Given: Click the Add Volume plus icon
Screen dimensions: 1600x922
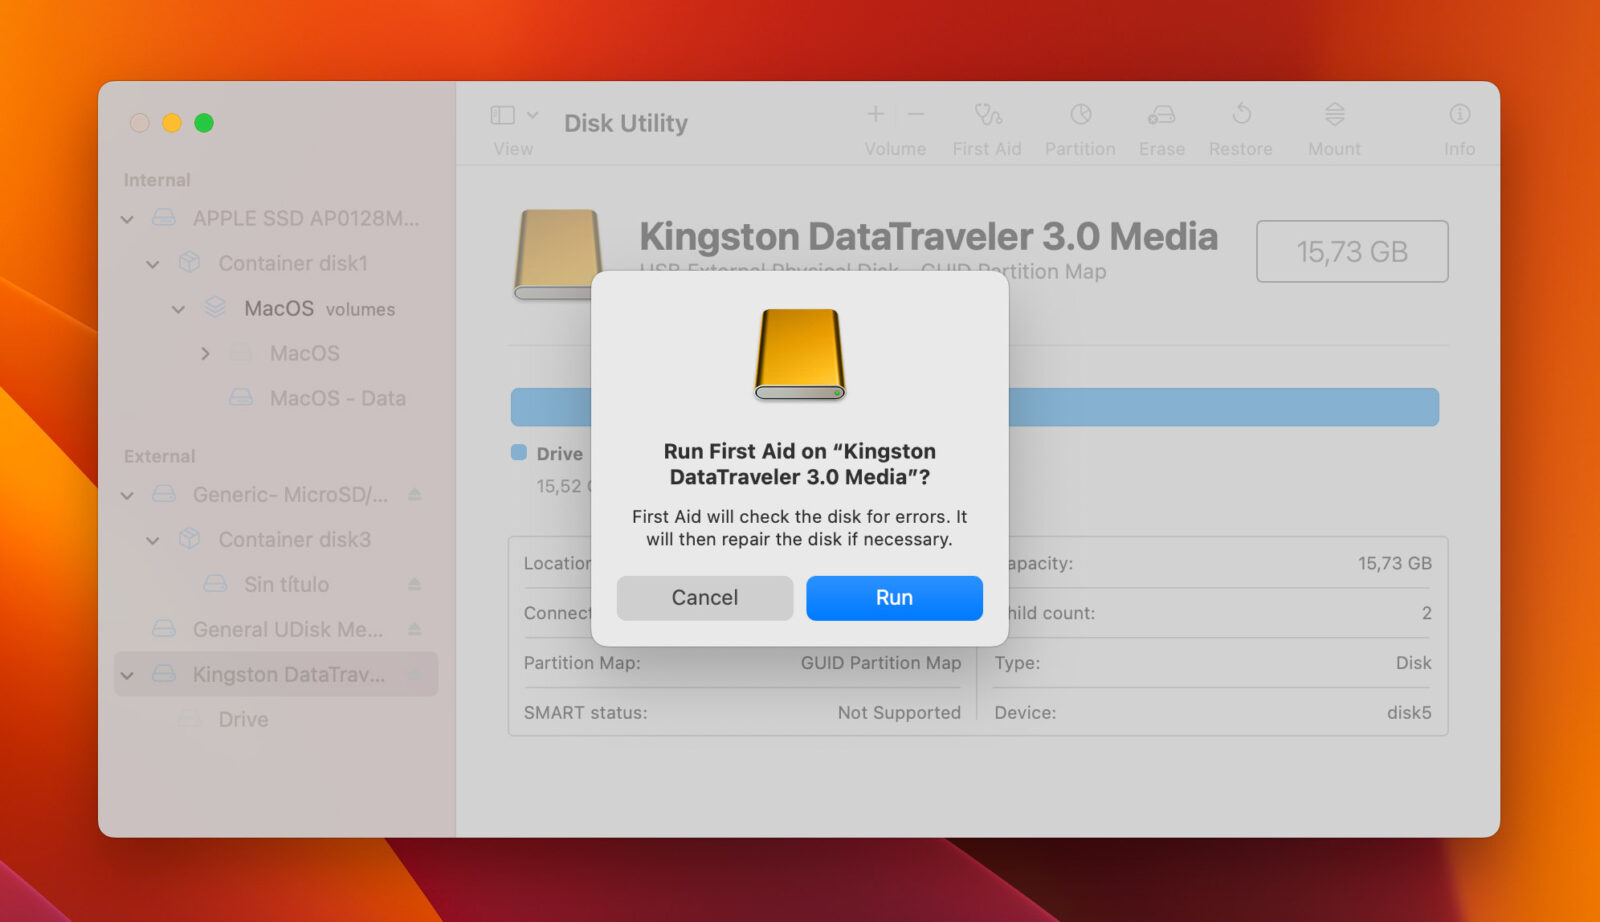Looking at the screenshot, I should 875,113.
